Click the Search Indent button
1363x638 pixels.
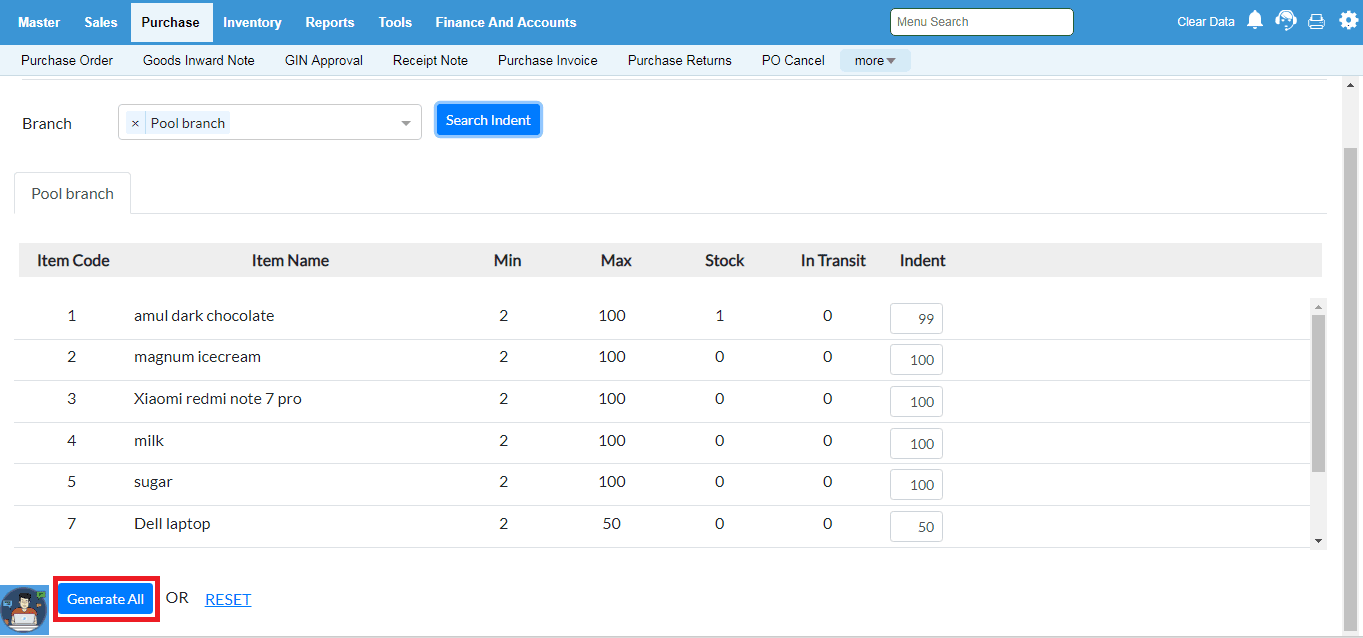click(x=488, y=120)
